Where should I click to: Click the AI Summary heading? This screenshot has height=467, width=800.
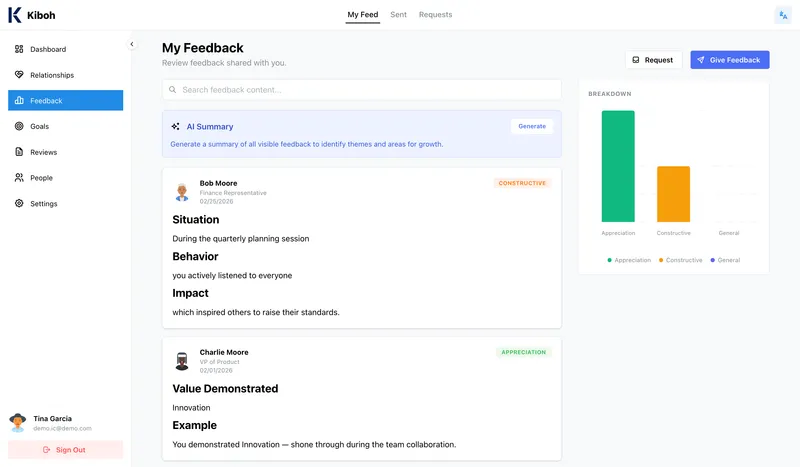(210, 127)
